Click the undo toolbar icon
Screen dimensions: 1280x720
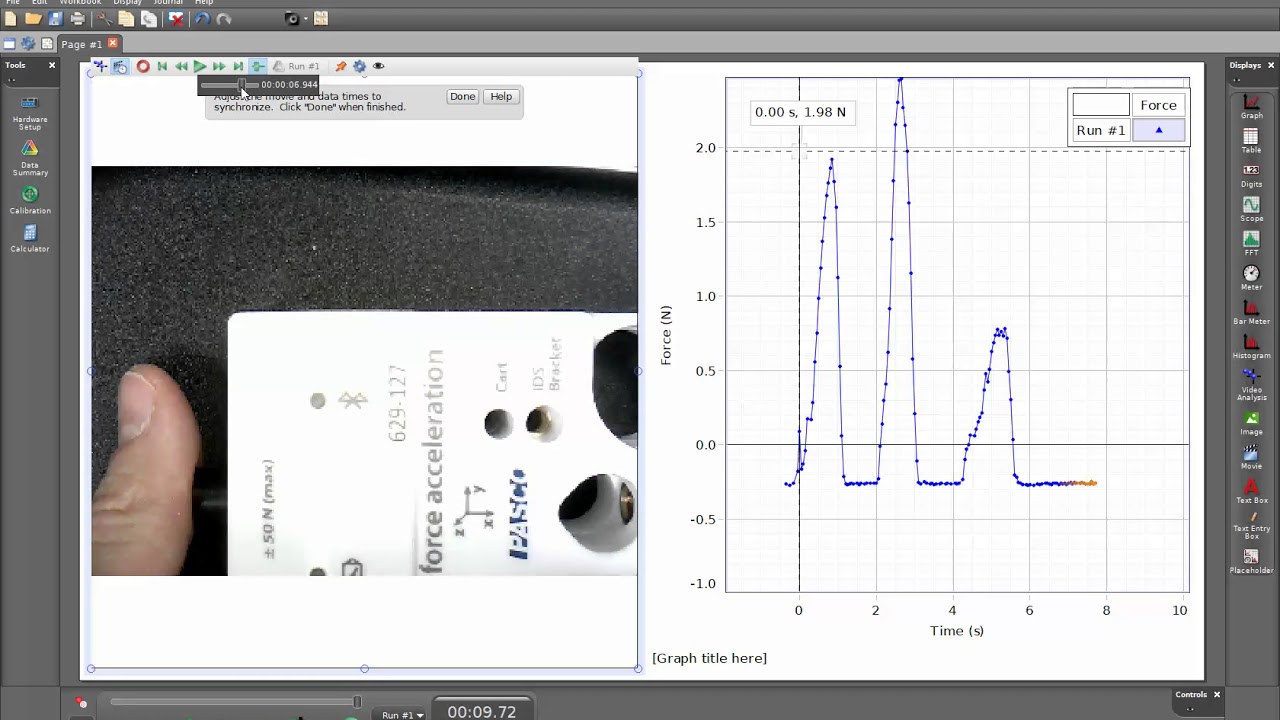coord(201,18)
